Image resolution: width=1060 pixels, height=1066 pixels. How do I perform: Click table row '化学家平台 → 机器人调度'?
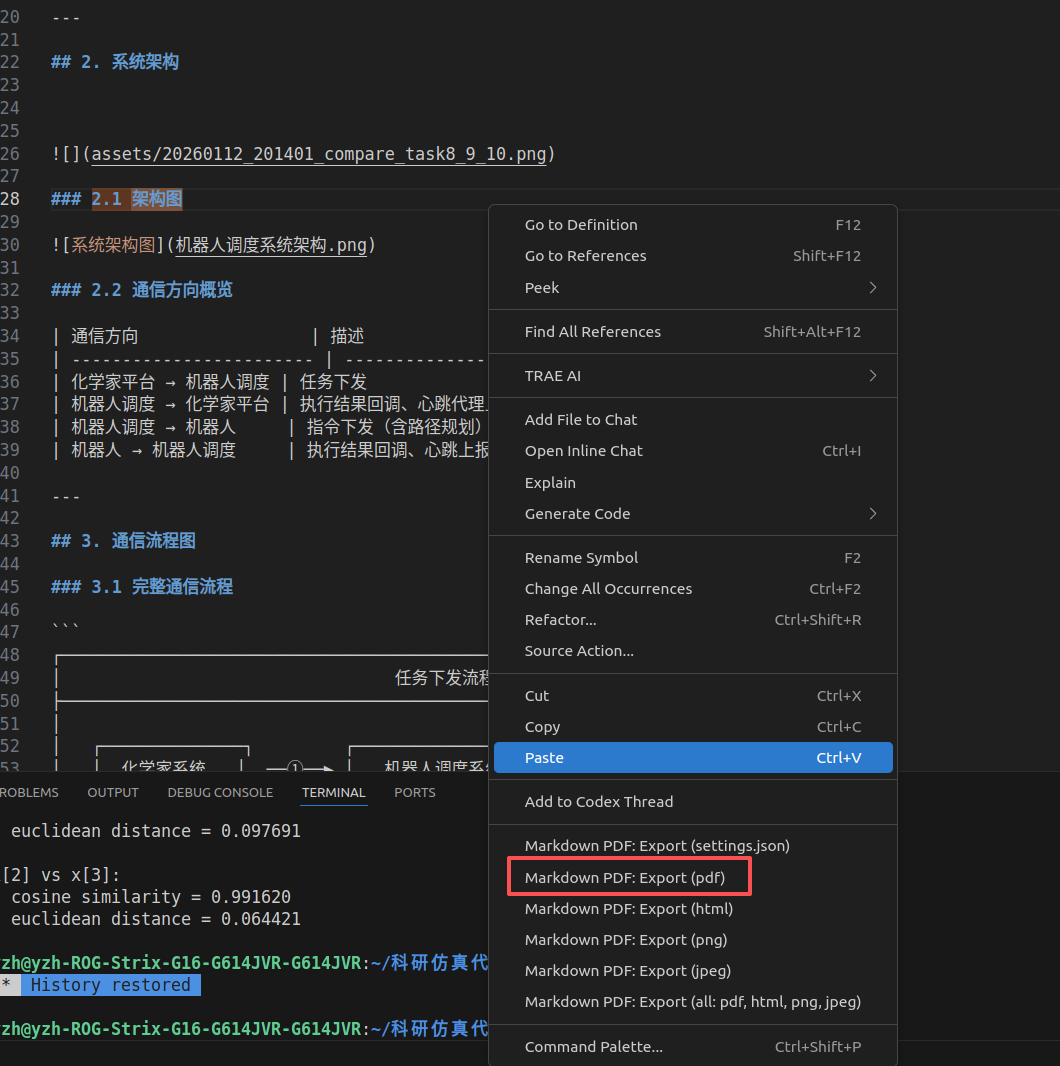[x=170, y=382]
